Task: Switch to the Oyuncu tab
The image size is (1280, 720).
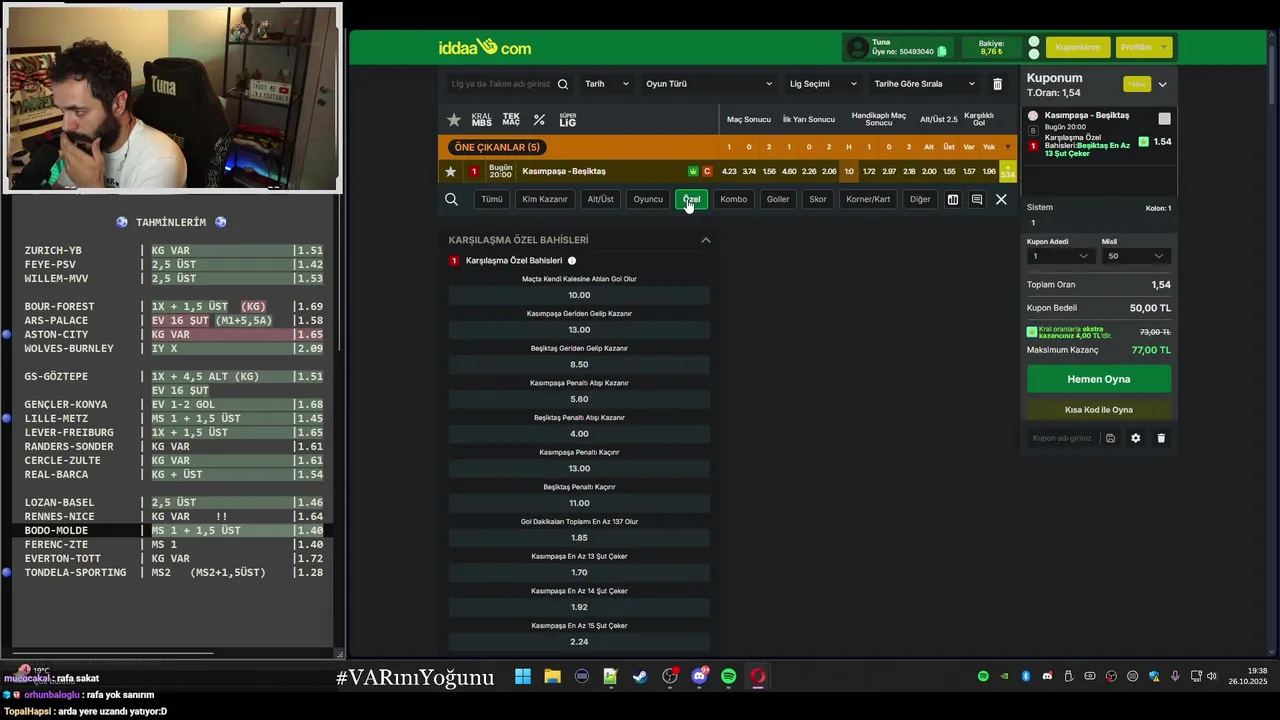Action: (x=648, y=200)
